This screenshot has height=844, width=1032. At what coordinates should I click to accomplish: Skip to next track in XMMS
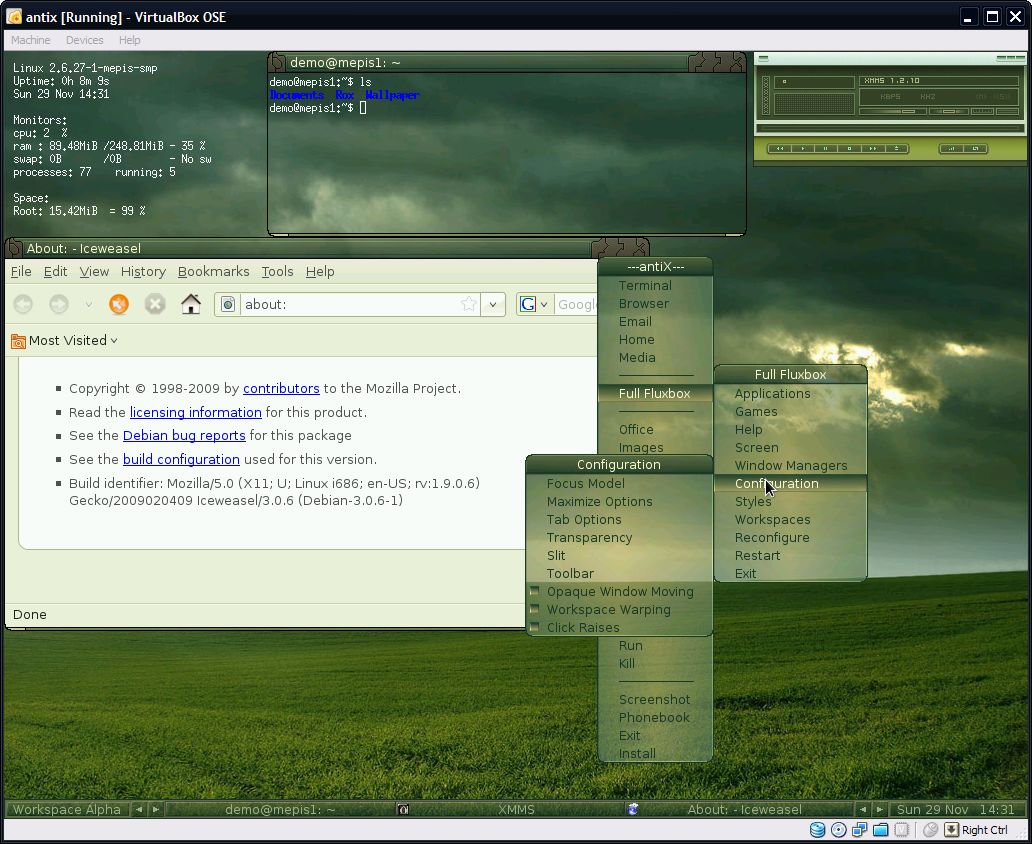click(873, 149)
